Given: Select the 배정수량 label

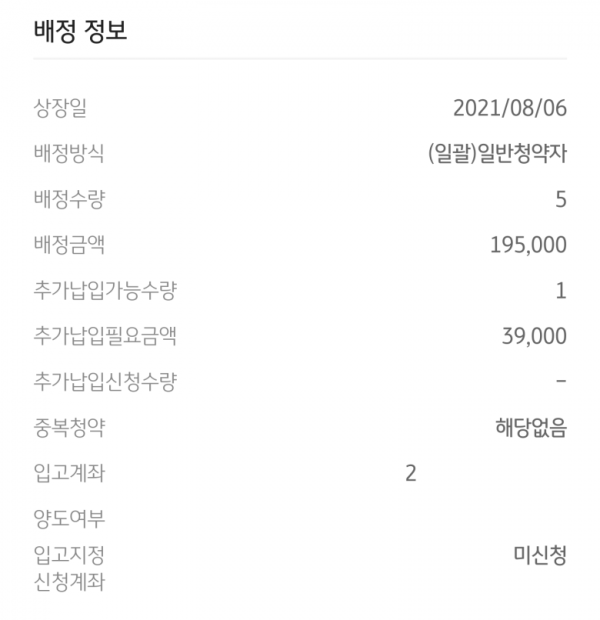Looking at the screenshot, I should [x=69, y=199].
